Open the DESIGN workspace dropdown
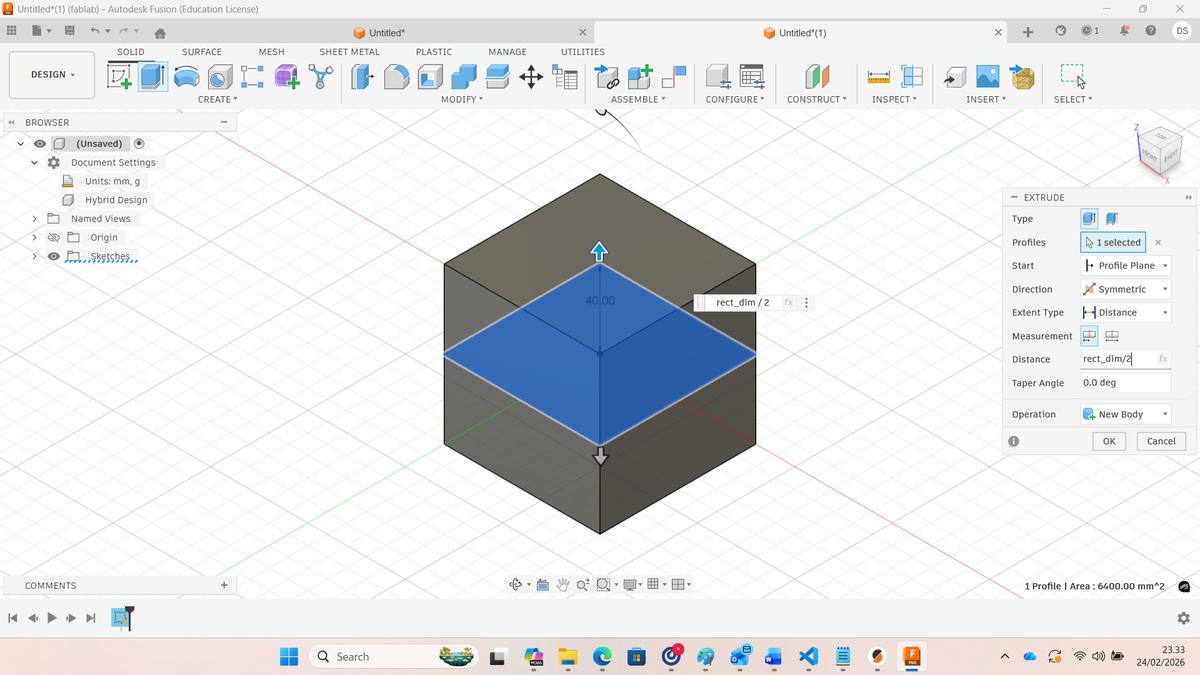Image resolution: width=1200 pixels, height=675 pixels. [x=52, y=75]
